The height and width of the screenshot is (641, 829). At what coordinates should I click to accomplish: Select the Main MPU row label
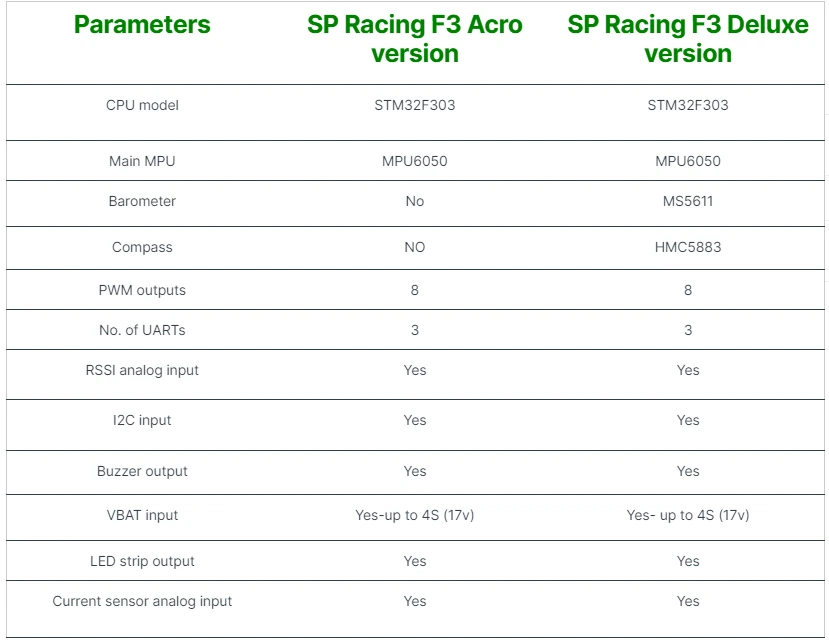pyautogui.click(x=142, y=161)
